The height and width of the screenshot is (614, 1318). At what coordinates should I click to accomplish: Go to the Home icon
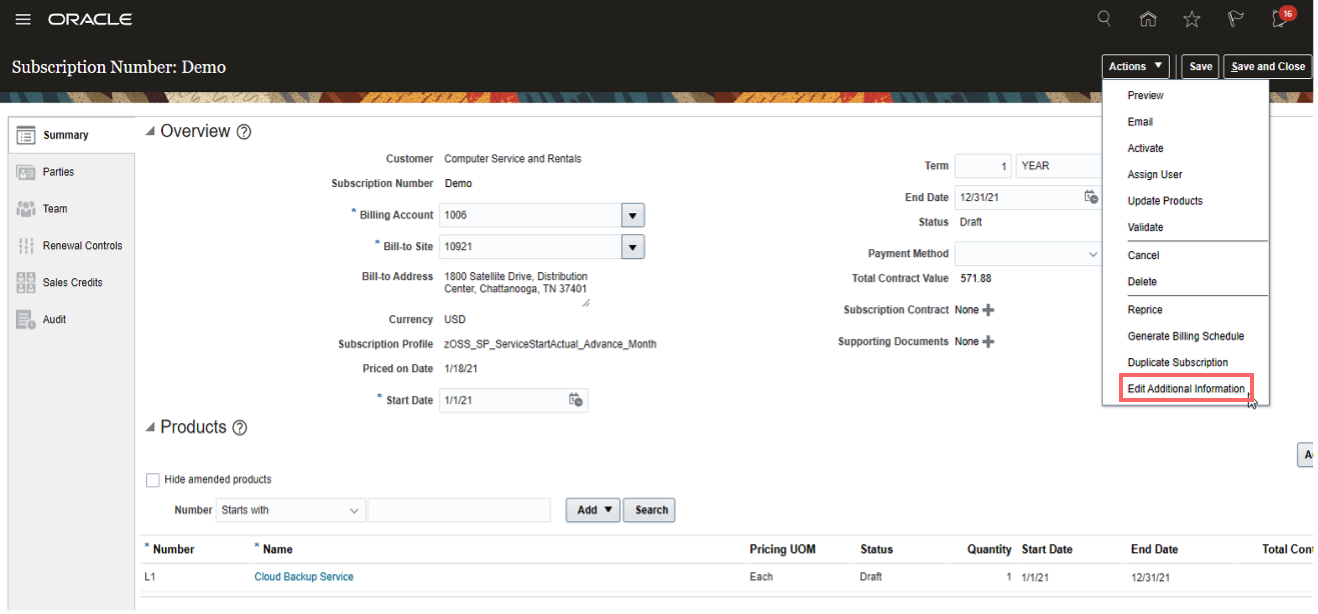[x=1148, y=18]
